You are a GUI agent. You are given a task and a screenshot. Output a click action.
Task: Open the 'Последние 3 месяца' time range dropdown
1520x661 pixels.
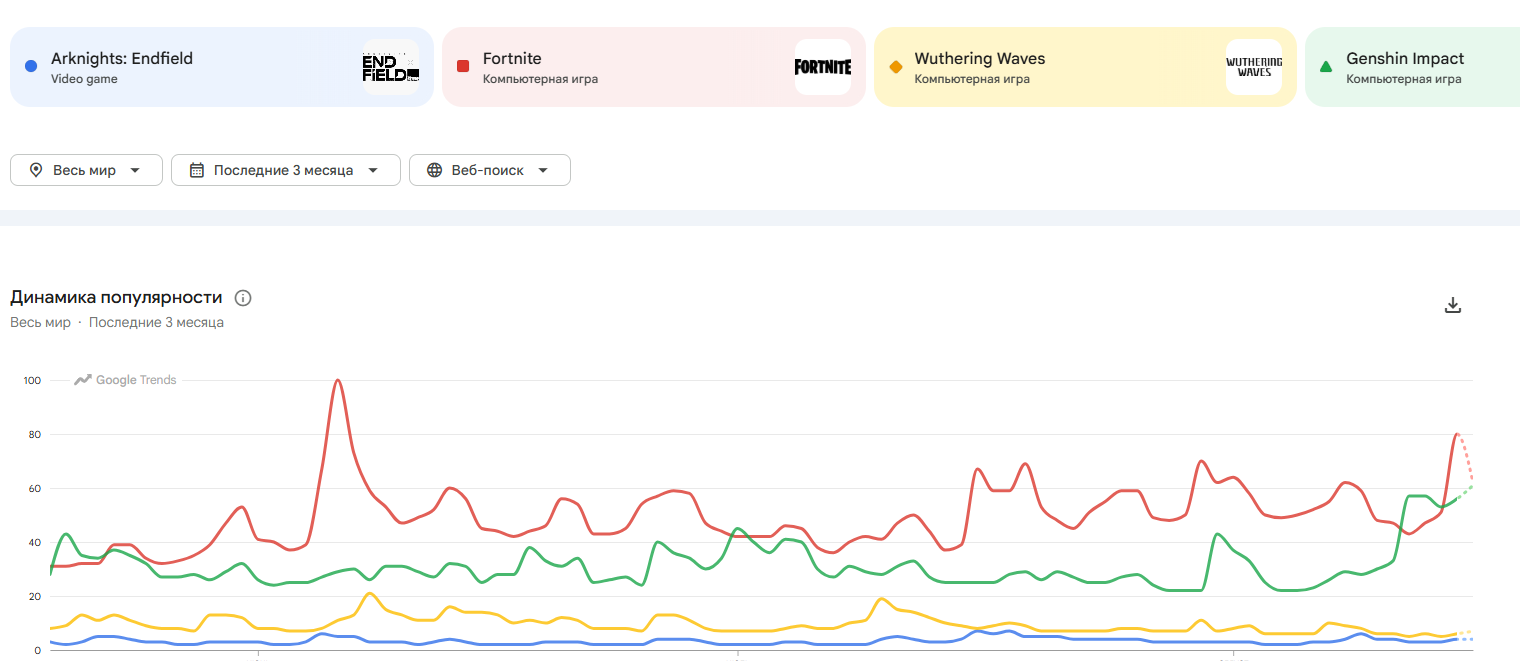click(286, 170)
